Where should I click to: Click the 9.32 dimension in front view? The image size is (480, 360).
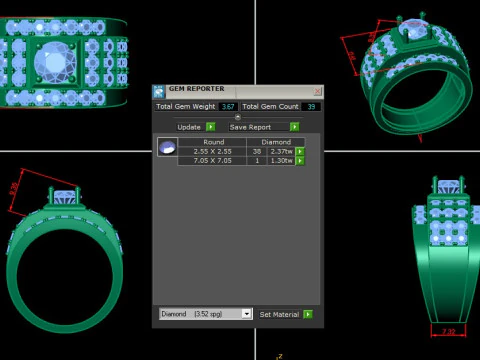click(14, 190)
